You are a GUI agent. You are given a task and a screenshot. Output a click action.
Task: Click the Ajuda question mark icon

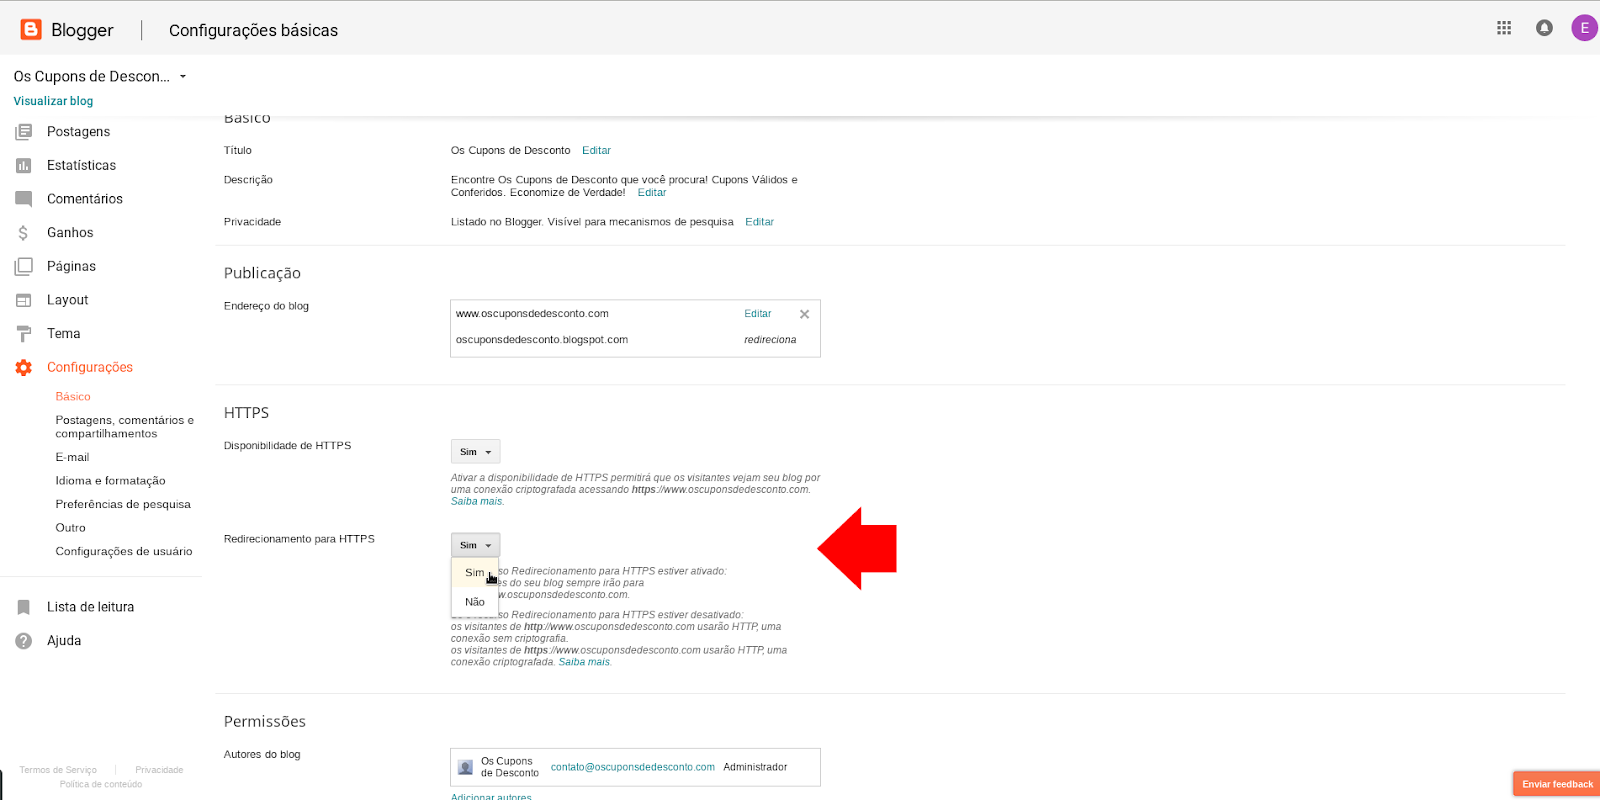pos(24,641)
